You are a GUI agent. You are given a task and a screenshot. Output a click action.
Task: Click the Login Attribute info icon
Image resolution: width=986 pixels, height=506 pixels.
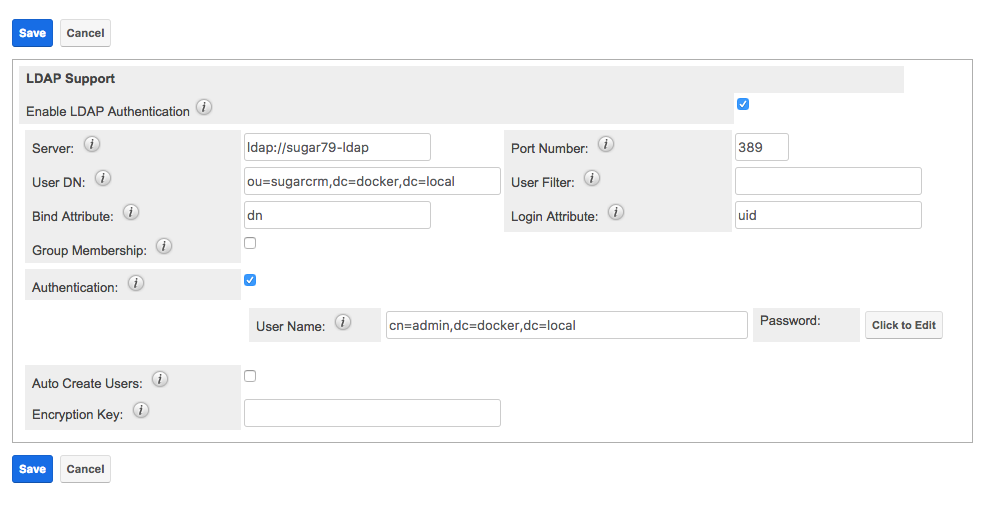616,212
